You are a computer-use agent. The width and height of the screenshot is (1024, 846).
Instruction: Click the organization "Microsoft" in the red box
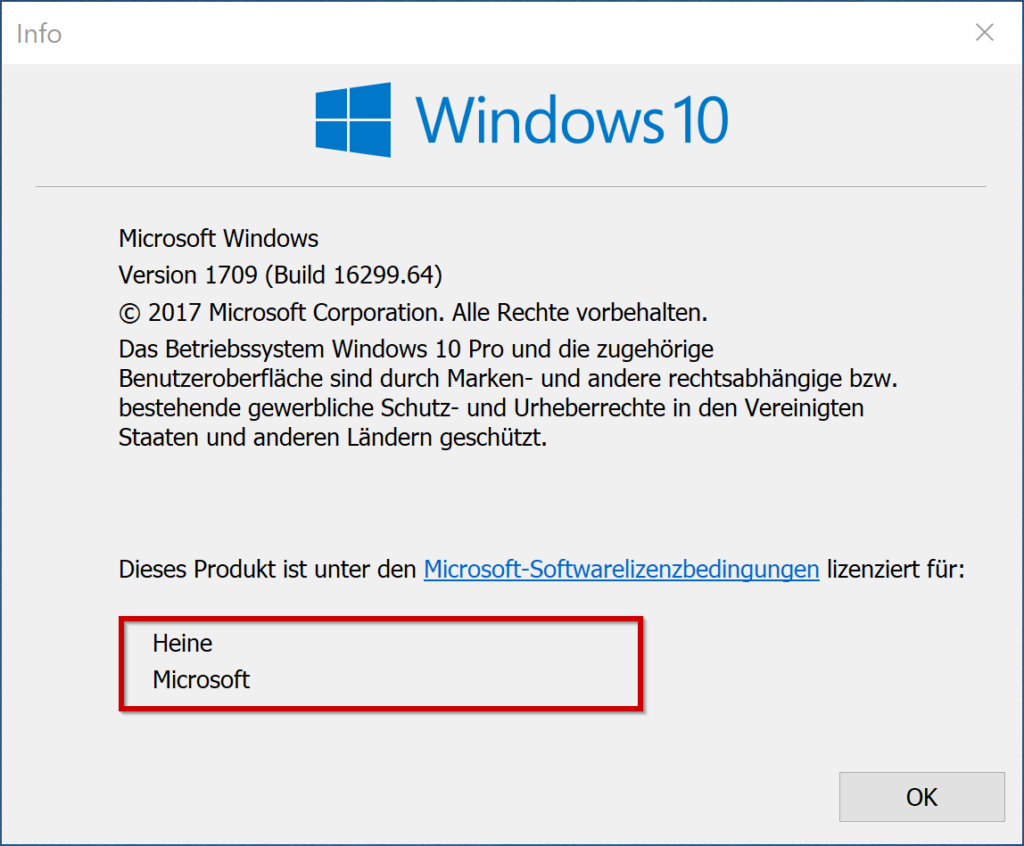[x=201, y=680]
